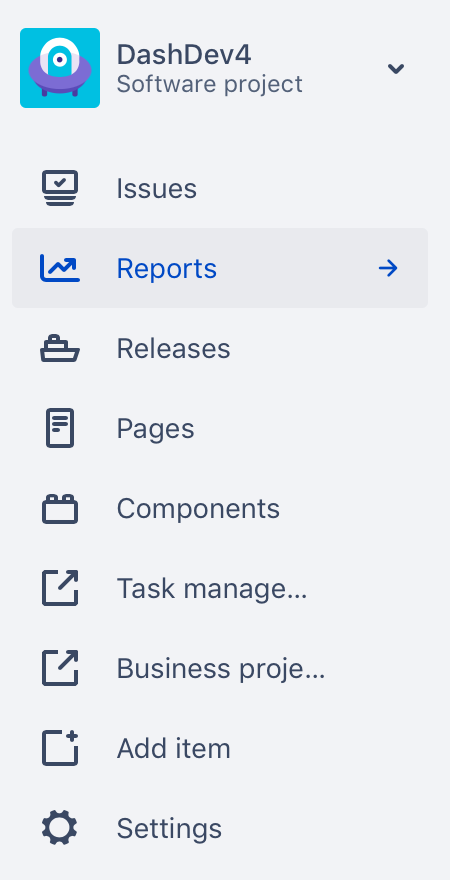The image size is (450, 880).
Task: Click the Settings gear icon
Action: pyautogui.click(x=60, y=828)
